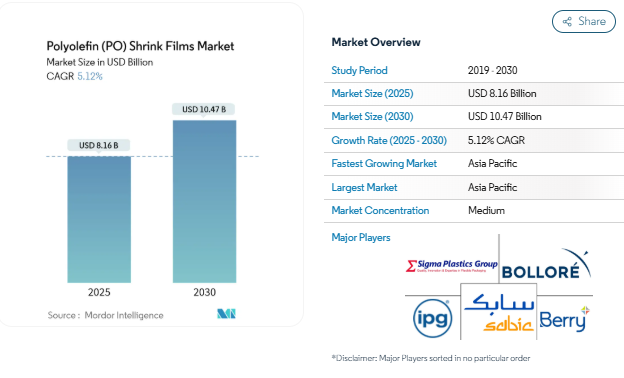
Task: Click Growth Rate (2025 - 2030) label
Action: 389,140
